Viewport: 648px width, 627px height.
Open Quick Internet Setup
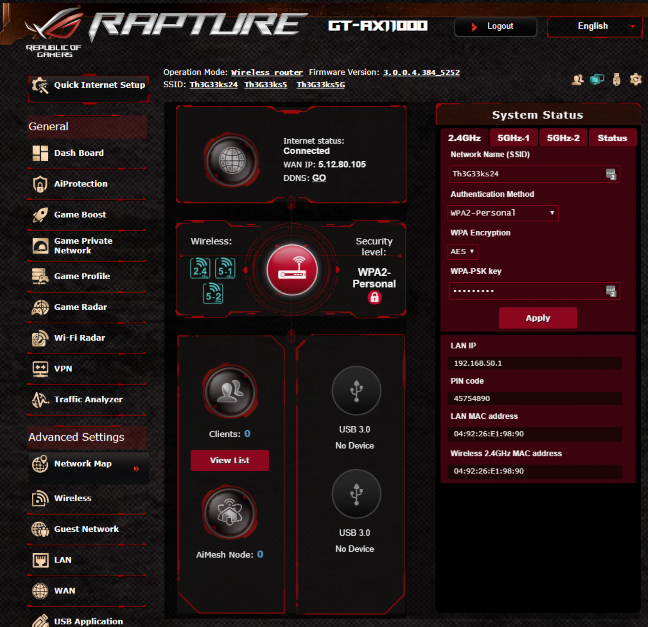coord(88,88)
